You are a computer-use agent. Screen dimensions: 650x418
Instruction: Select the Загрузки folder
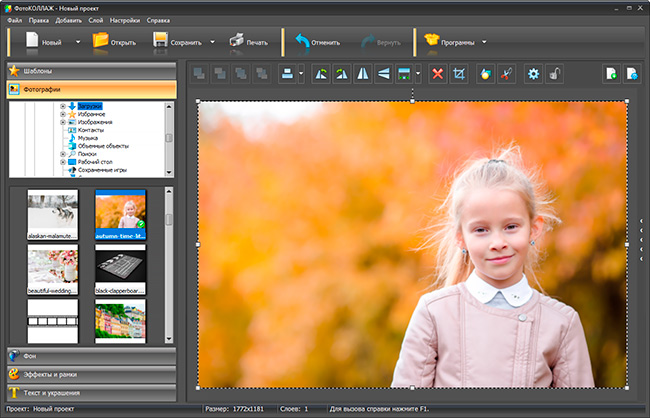90,106
